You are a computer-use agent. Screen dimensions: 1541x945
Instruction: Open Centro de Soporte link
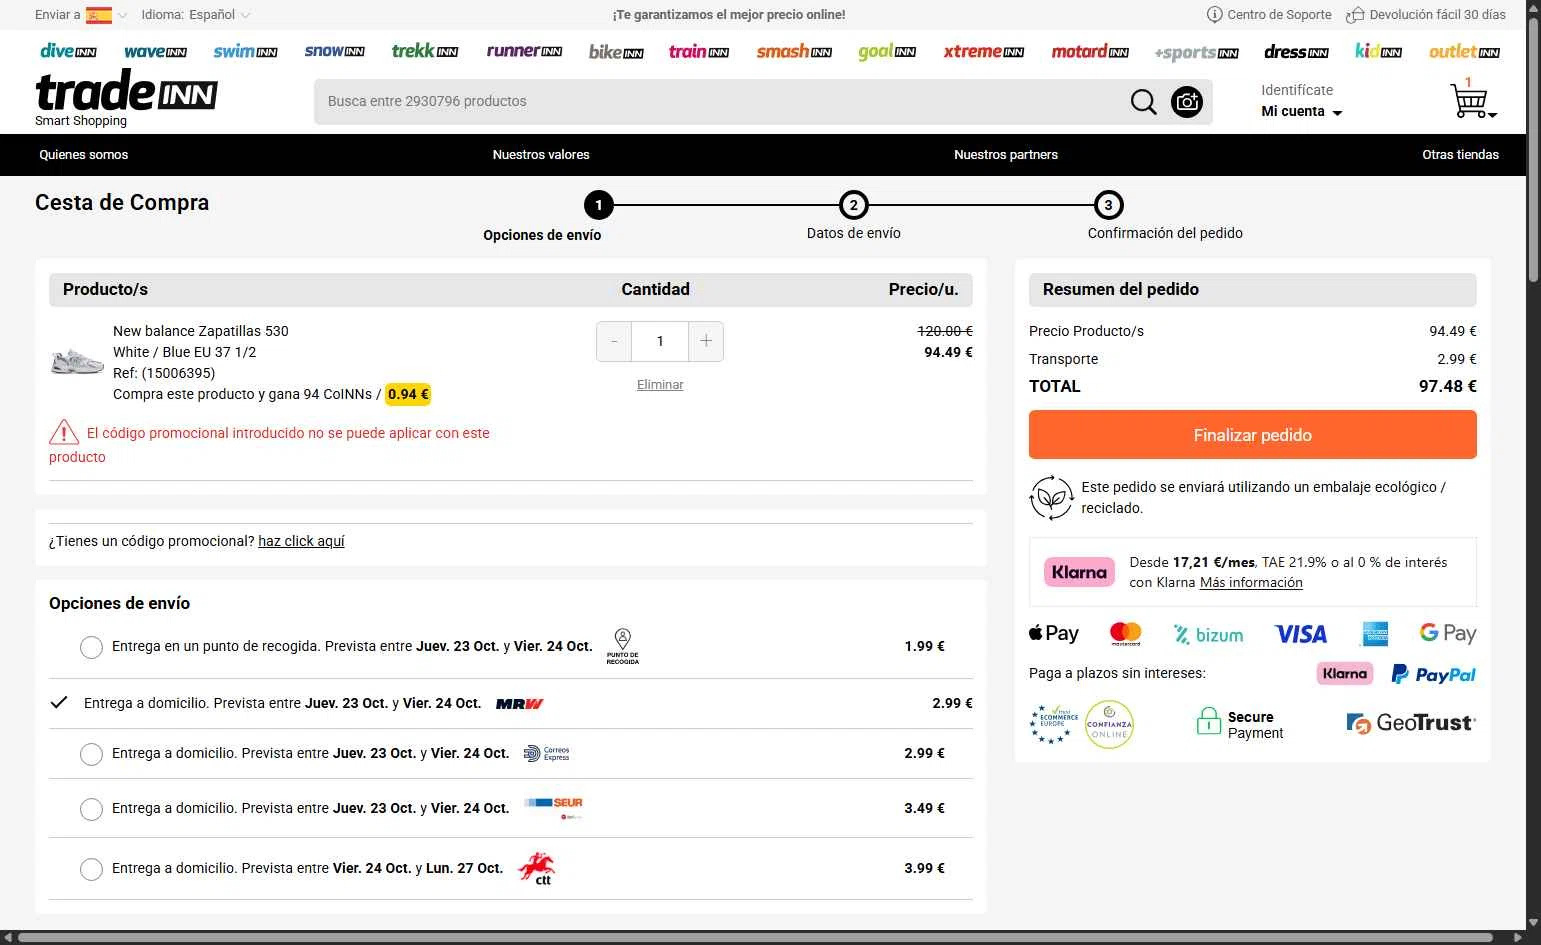[1279, 15]
